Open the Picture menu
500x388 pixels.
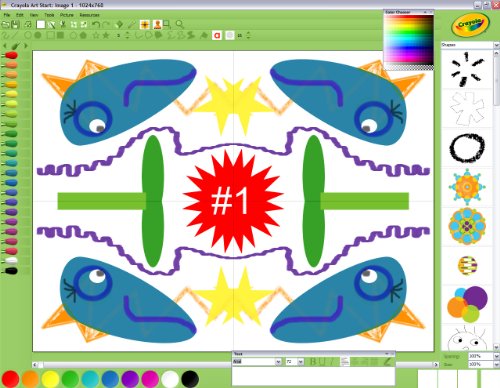[x=67, y=15]
